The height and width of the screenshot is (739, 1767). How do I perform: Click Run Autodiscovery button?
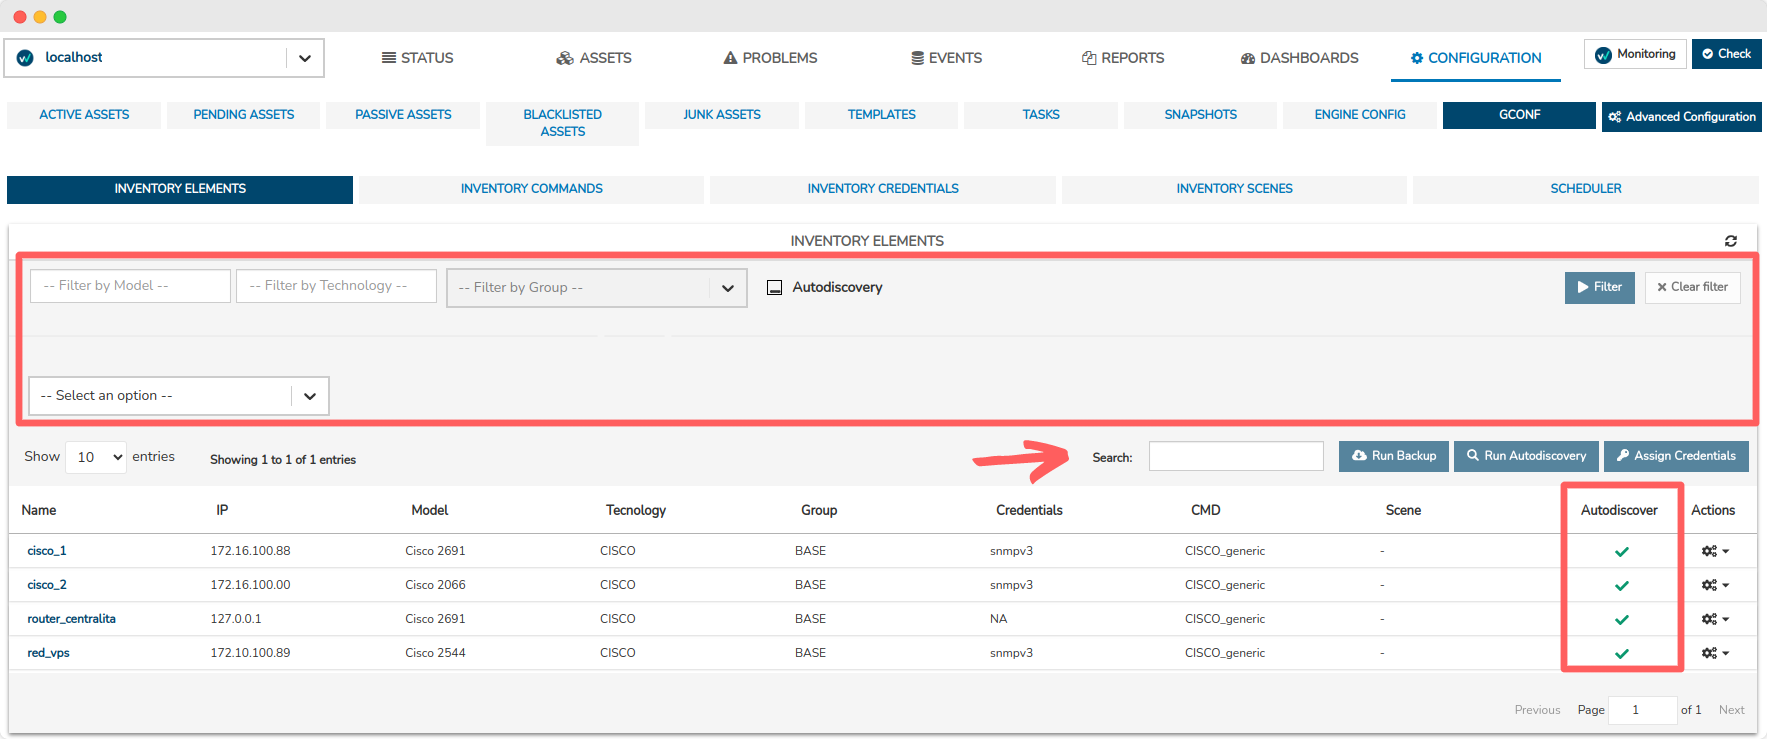coord(1526,456)
